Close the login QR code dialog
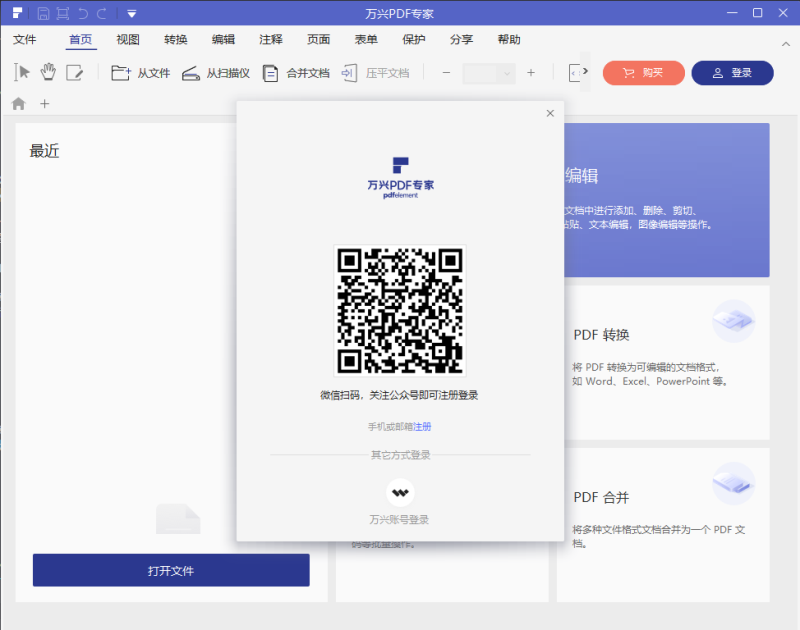The width and height of the screenshot is (800, 630). click(550, 114)
